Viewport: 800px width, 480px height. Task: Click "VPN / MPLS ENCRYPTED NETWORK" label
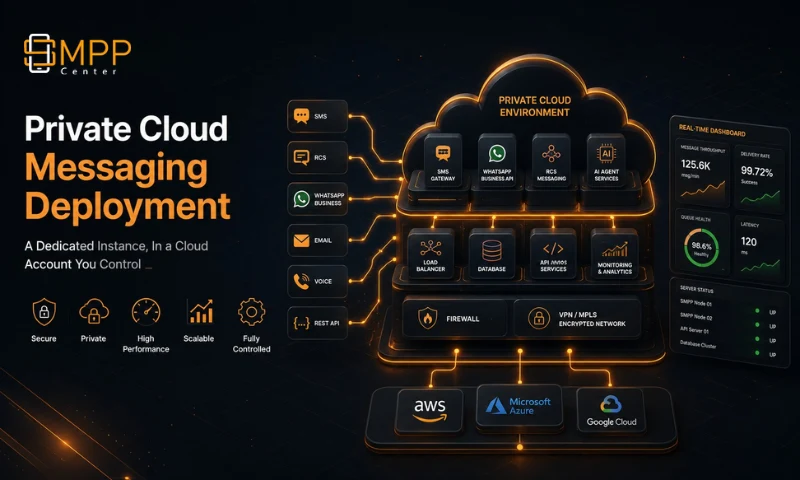[x=592, y=319]
